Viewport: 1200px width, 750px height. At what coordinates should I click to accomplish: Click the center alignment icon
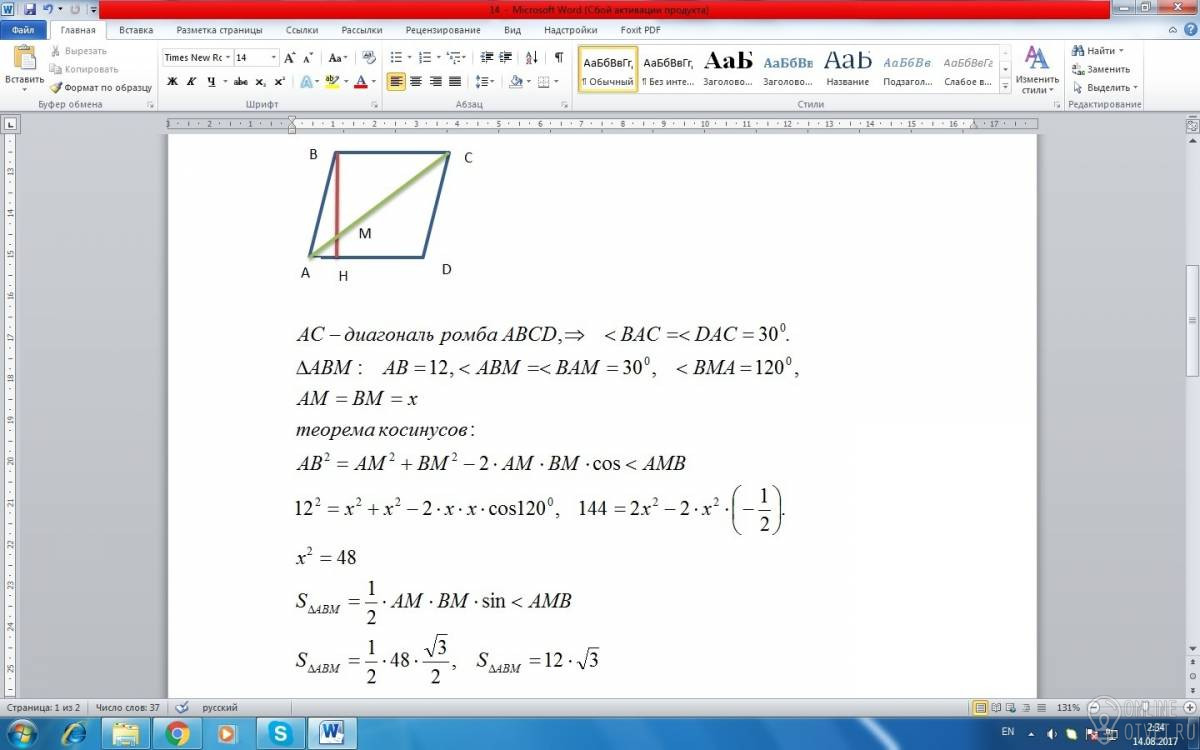[x=416, y=82]
